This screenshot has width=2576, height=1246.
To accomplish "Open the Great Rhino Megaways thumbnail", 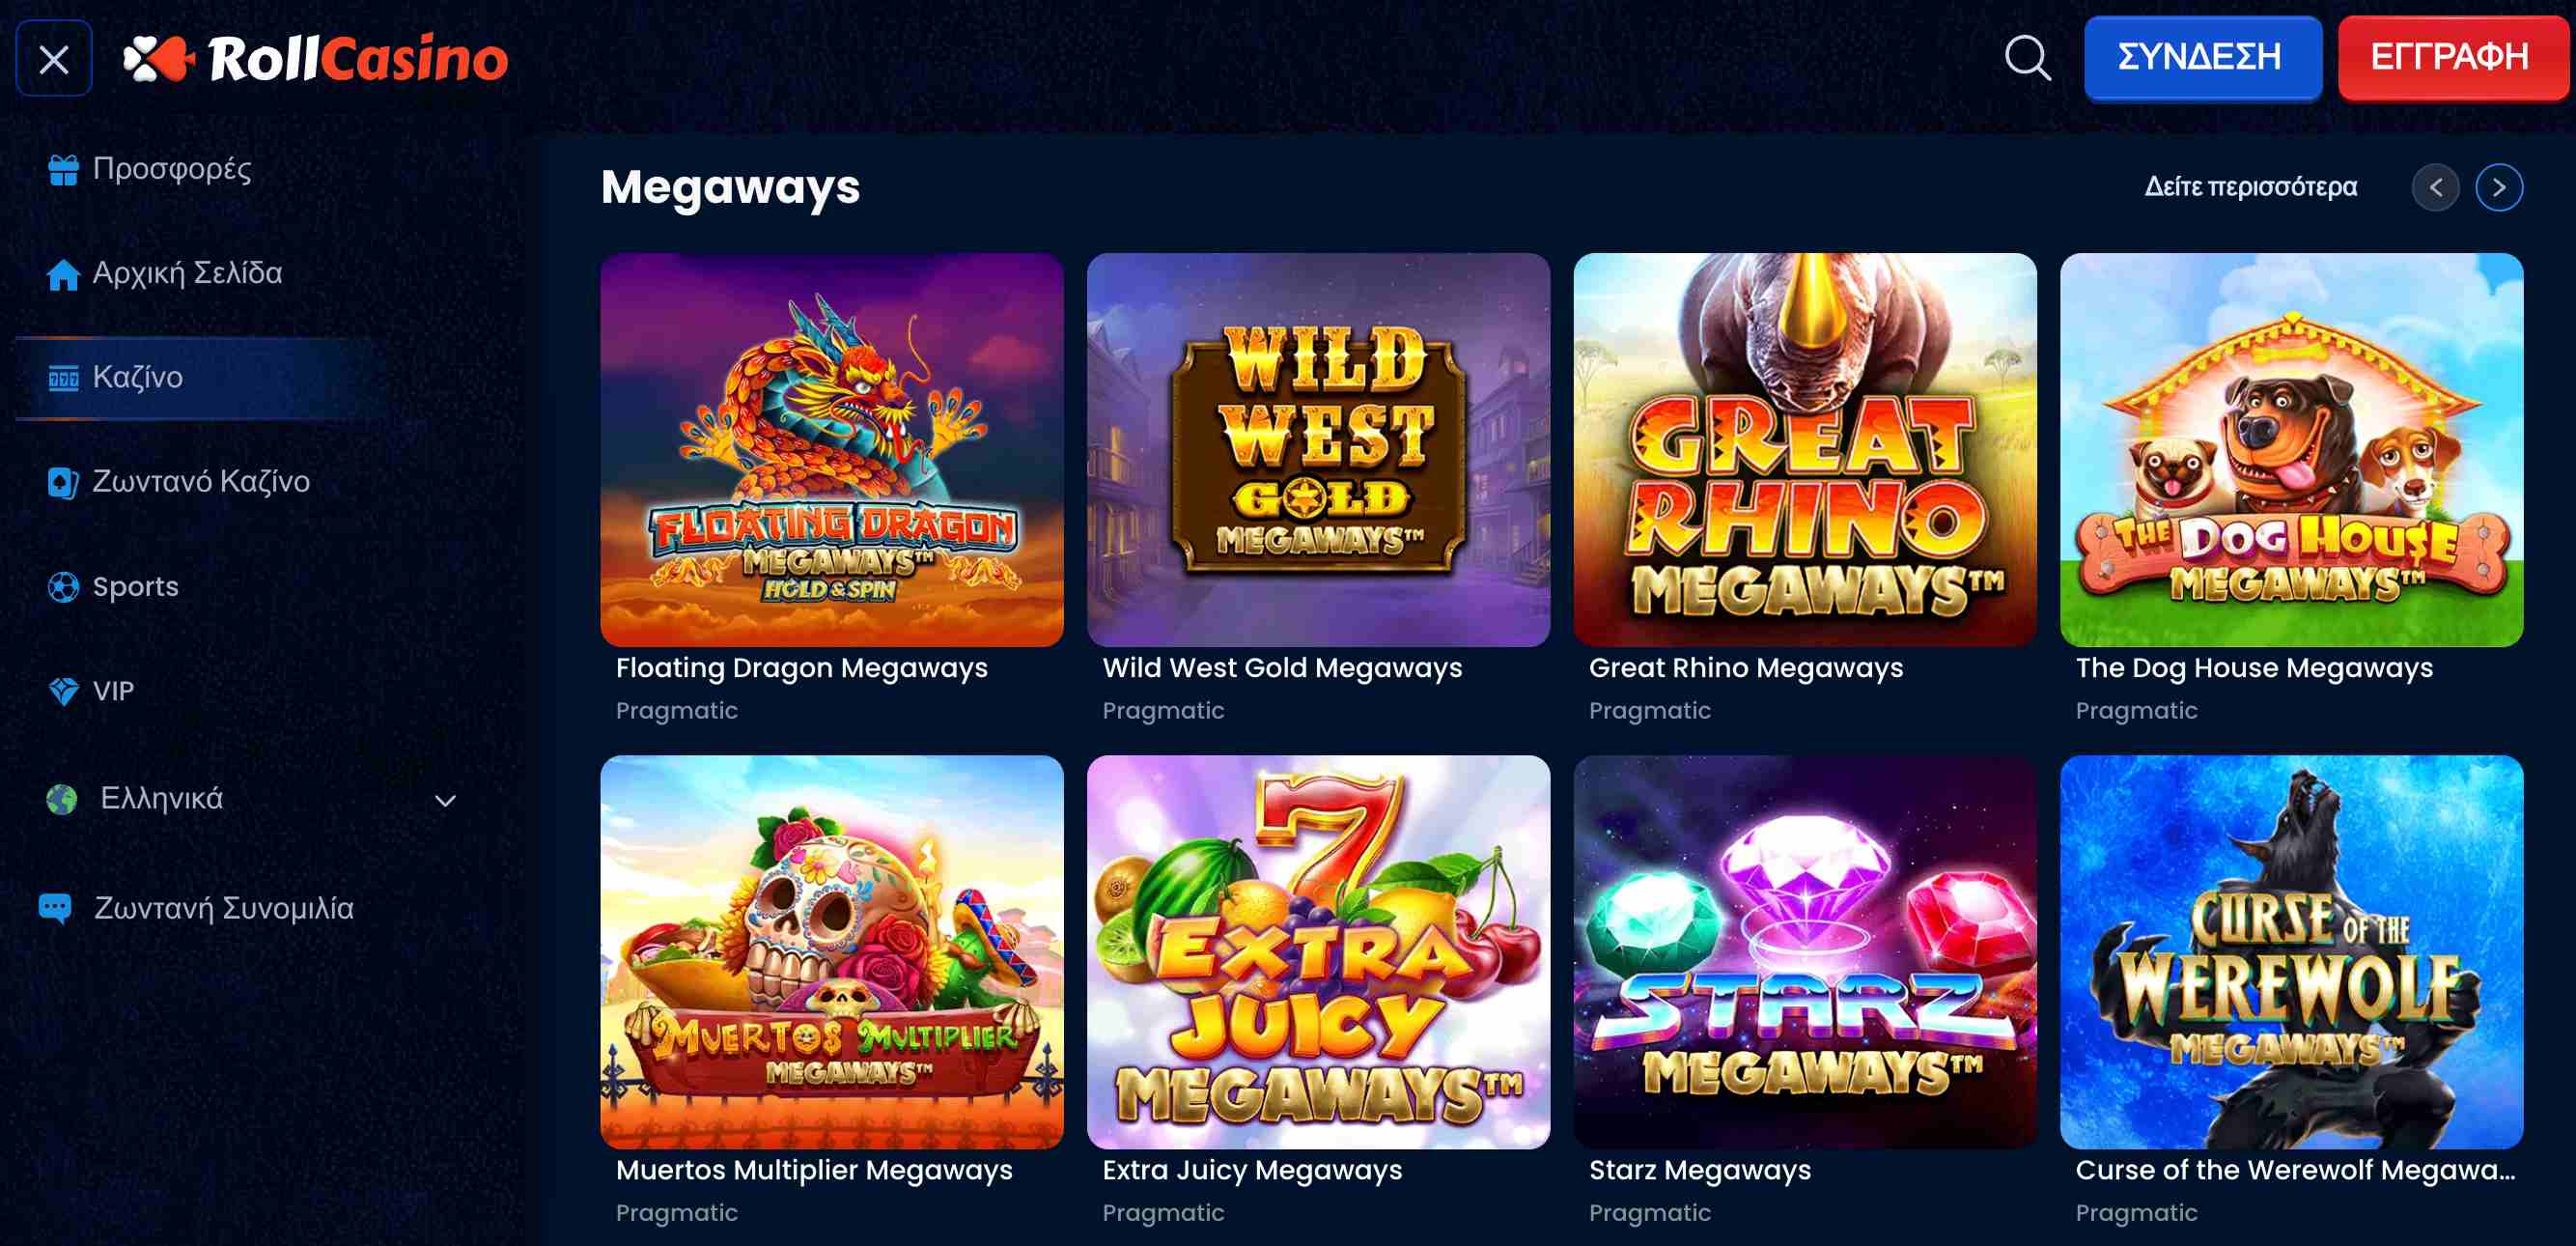I will point(1804,450).
